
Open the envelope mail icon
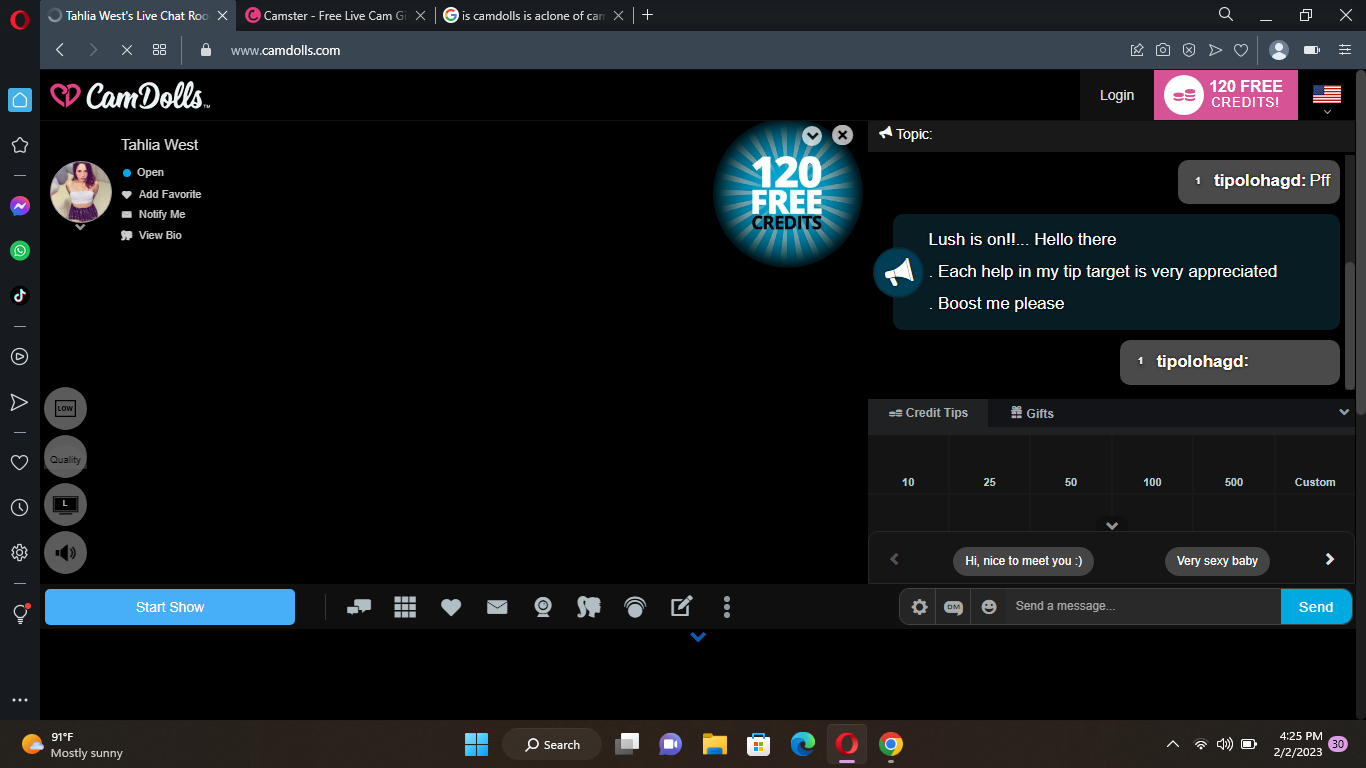[x=497, y=607]
